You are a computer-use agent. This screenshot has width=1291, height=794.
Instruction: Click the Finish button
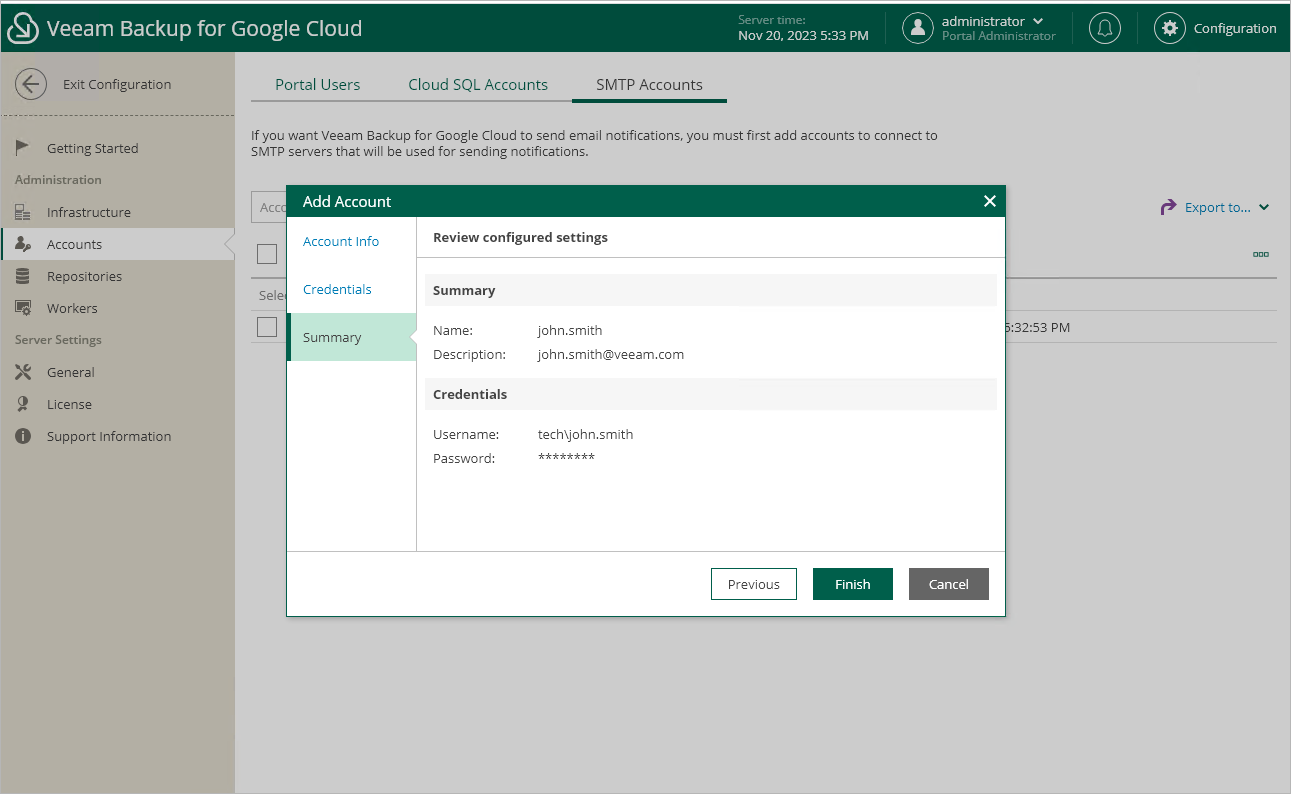click(x=853, y=584)
